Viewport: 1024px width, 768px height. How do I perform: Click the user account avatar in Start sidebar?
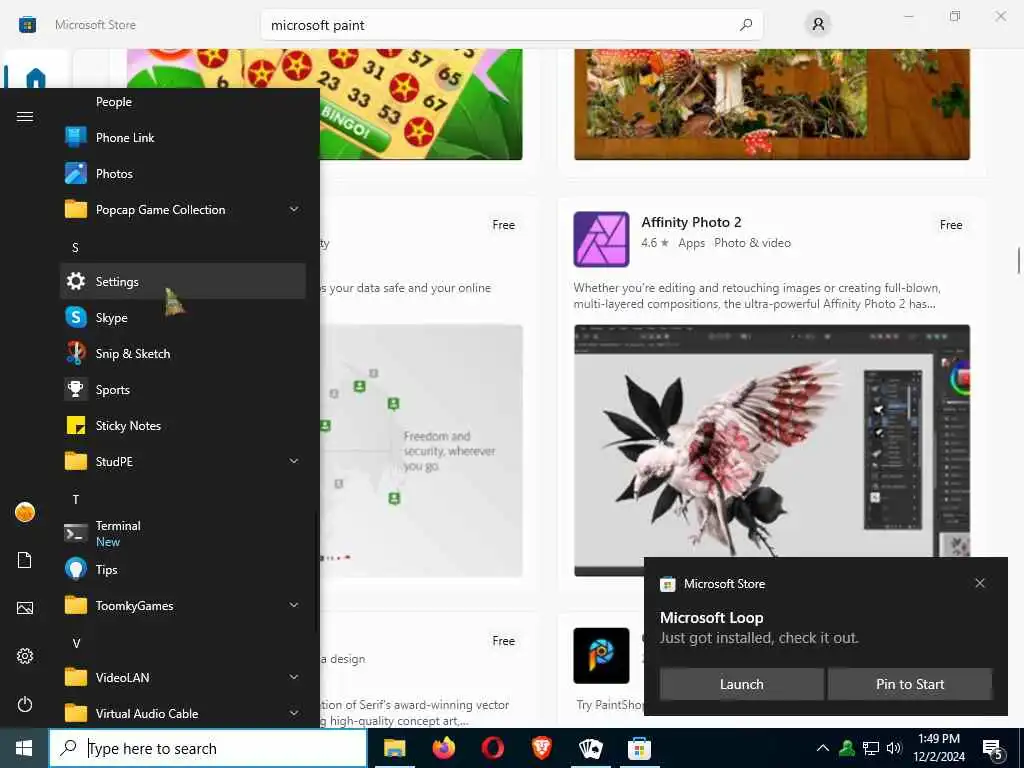[25, 512]
